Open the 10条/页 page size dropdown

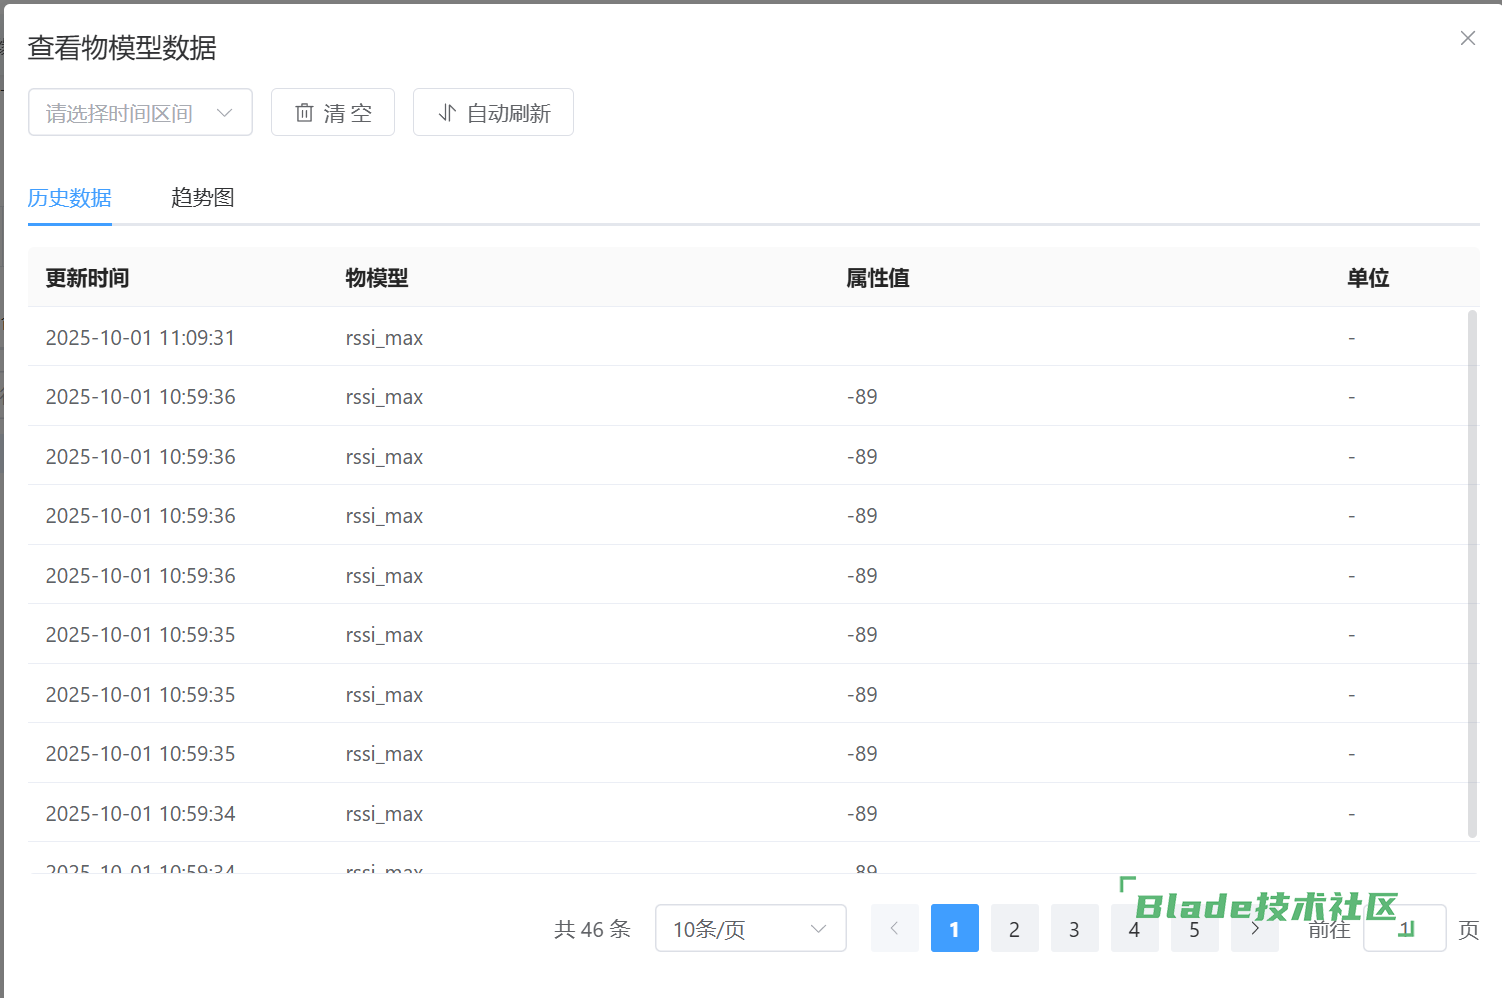tap(750, 929)
